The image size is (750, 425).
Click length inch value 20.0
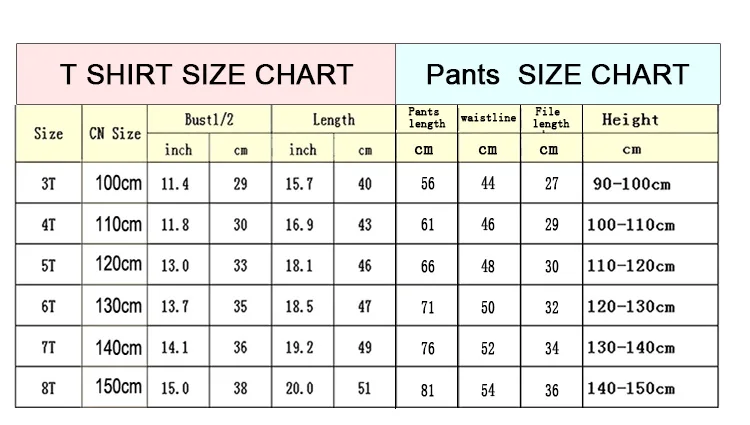point(299,388)
